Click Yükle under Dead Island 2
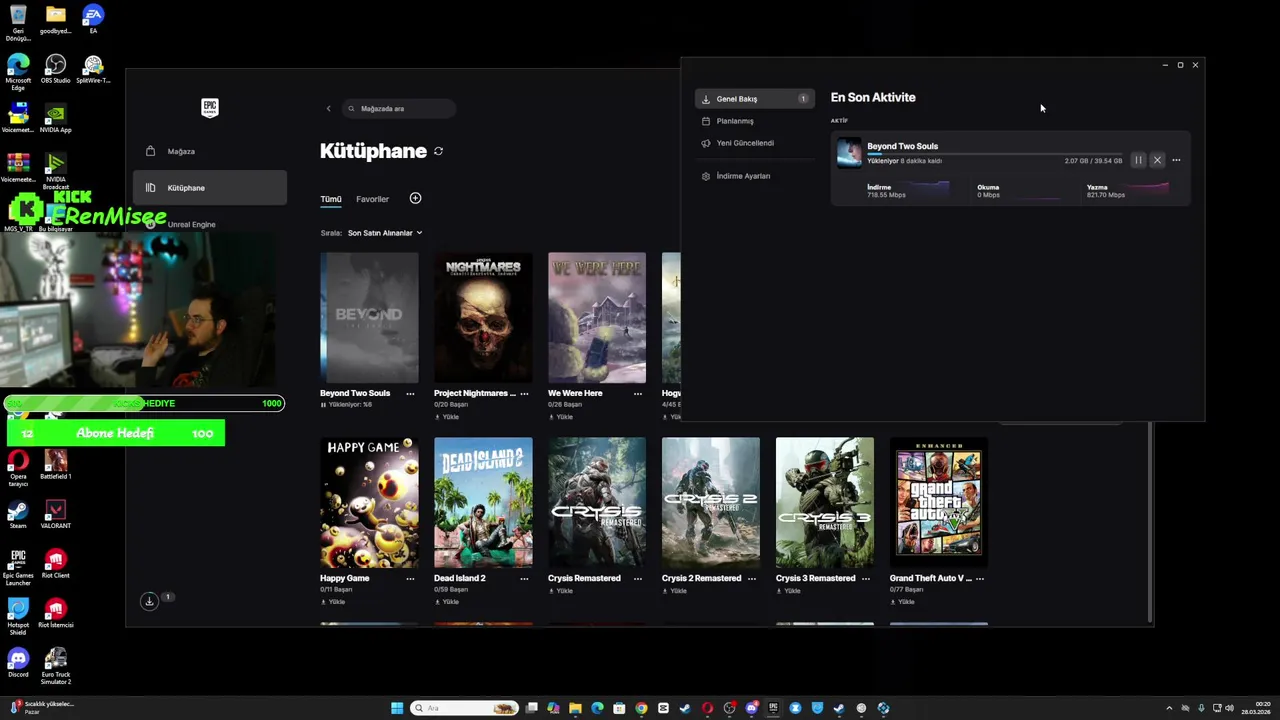Image resolution: width=1280 pixels, height=720 pixels. pyautogui.click(x=446, y=602)
